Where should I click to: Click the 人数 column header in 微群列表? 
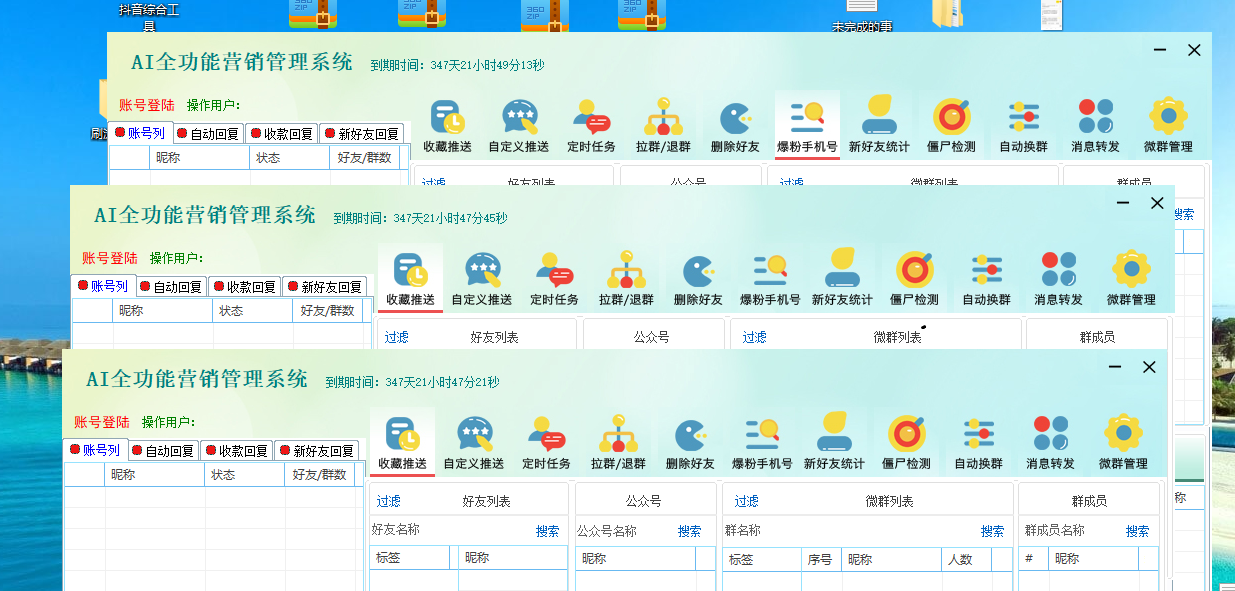pos(959,559)
